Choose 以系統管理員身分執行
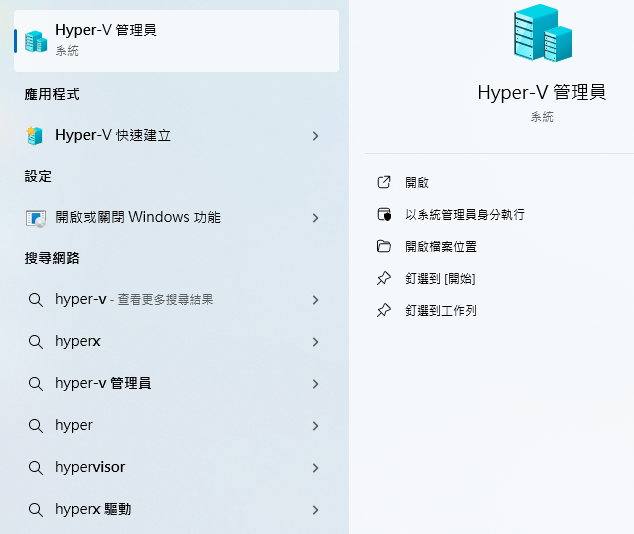This screenshot has height=534, width=634. 465,215
